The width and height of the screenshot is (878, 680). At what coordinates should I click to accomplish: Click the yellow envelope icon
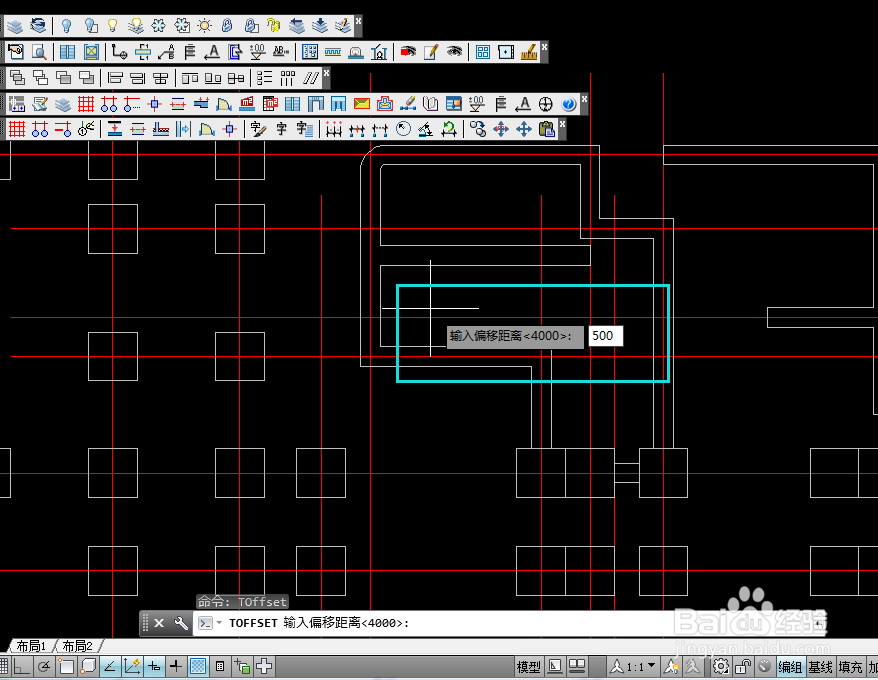tap(362, 104)
